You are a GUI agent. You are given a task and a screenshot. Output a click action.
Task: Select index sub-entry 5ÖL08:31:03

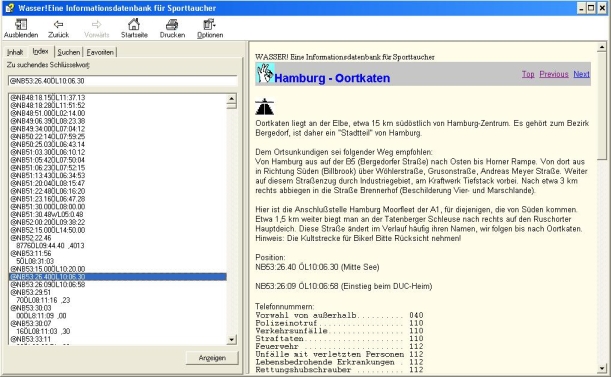35,261
